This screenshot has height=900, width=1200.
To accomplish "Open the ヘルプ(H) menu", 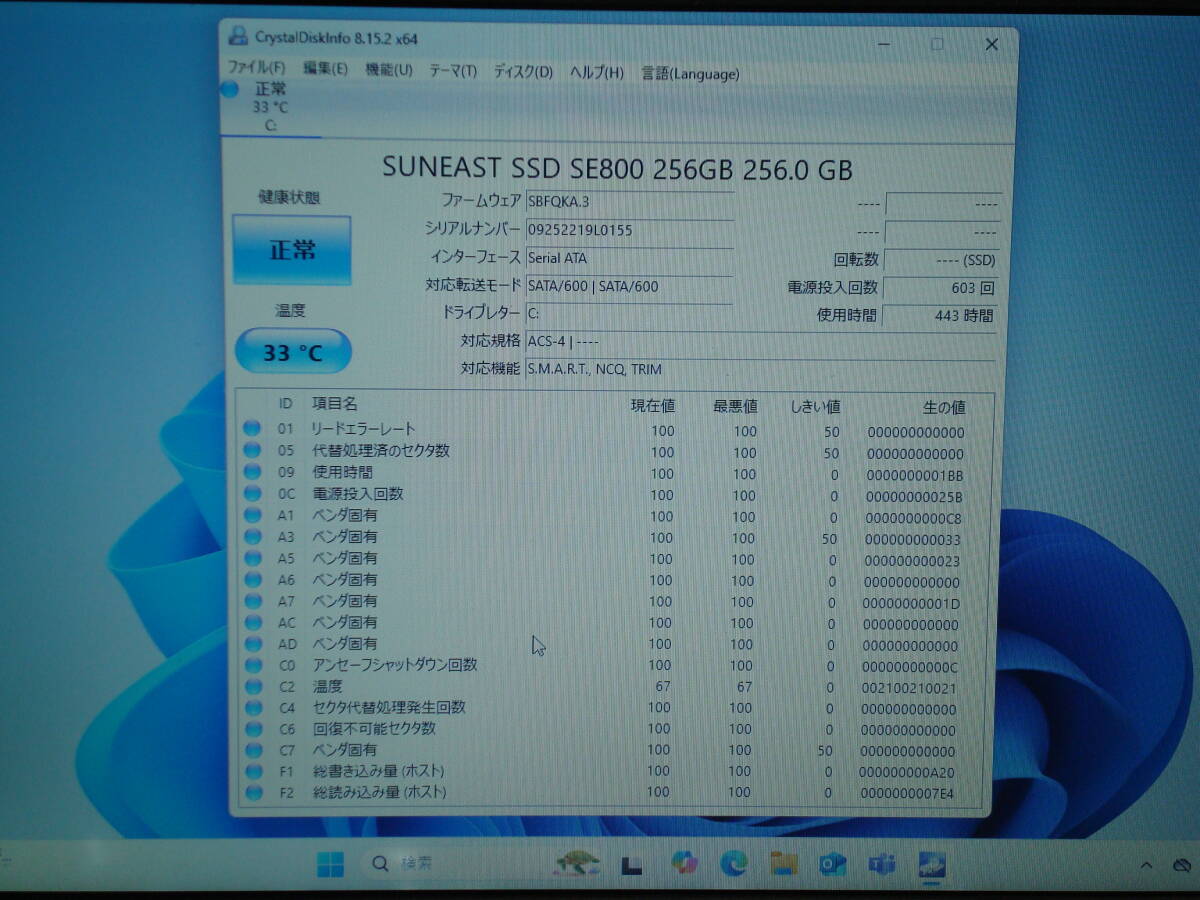I will coord(597,73).
